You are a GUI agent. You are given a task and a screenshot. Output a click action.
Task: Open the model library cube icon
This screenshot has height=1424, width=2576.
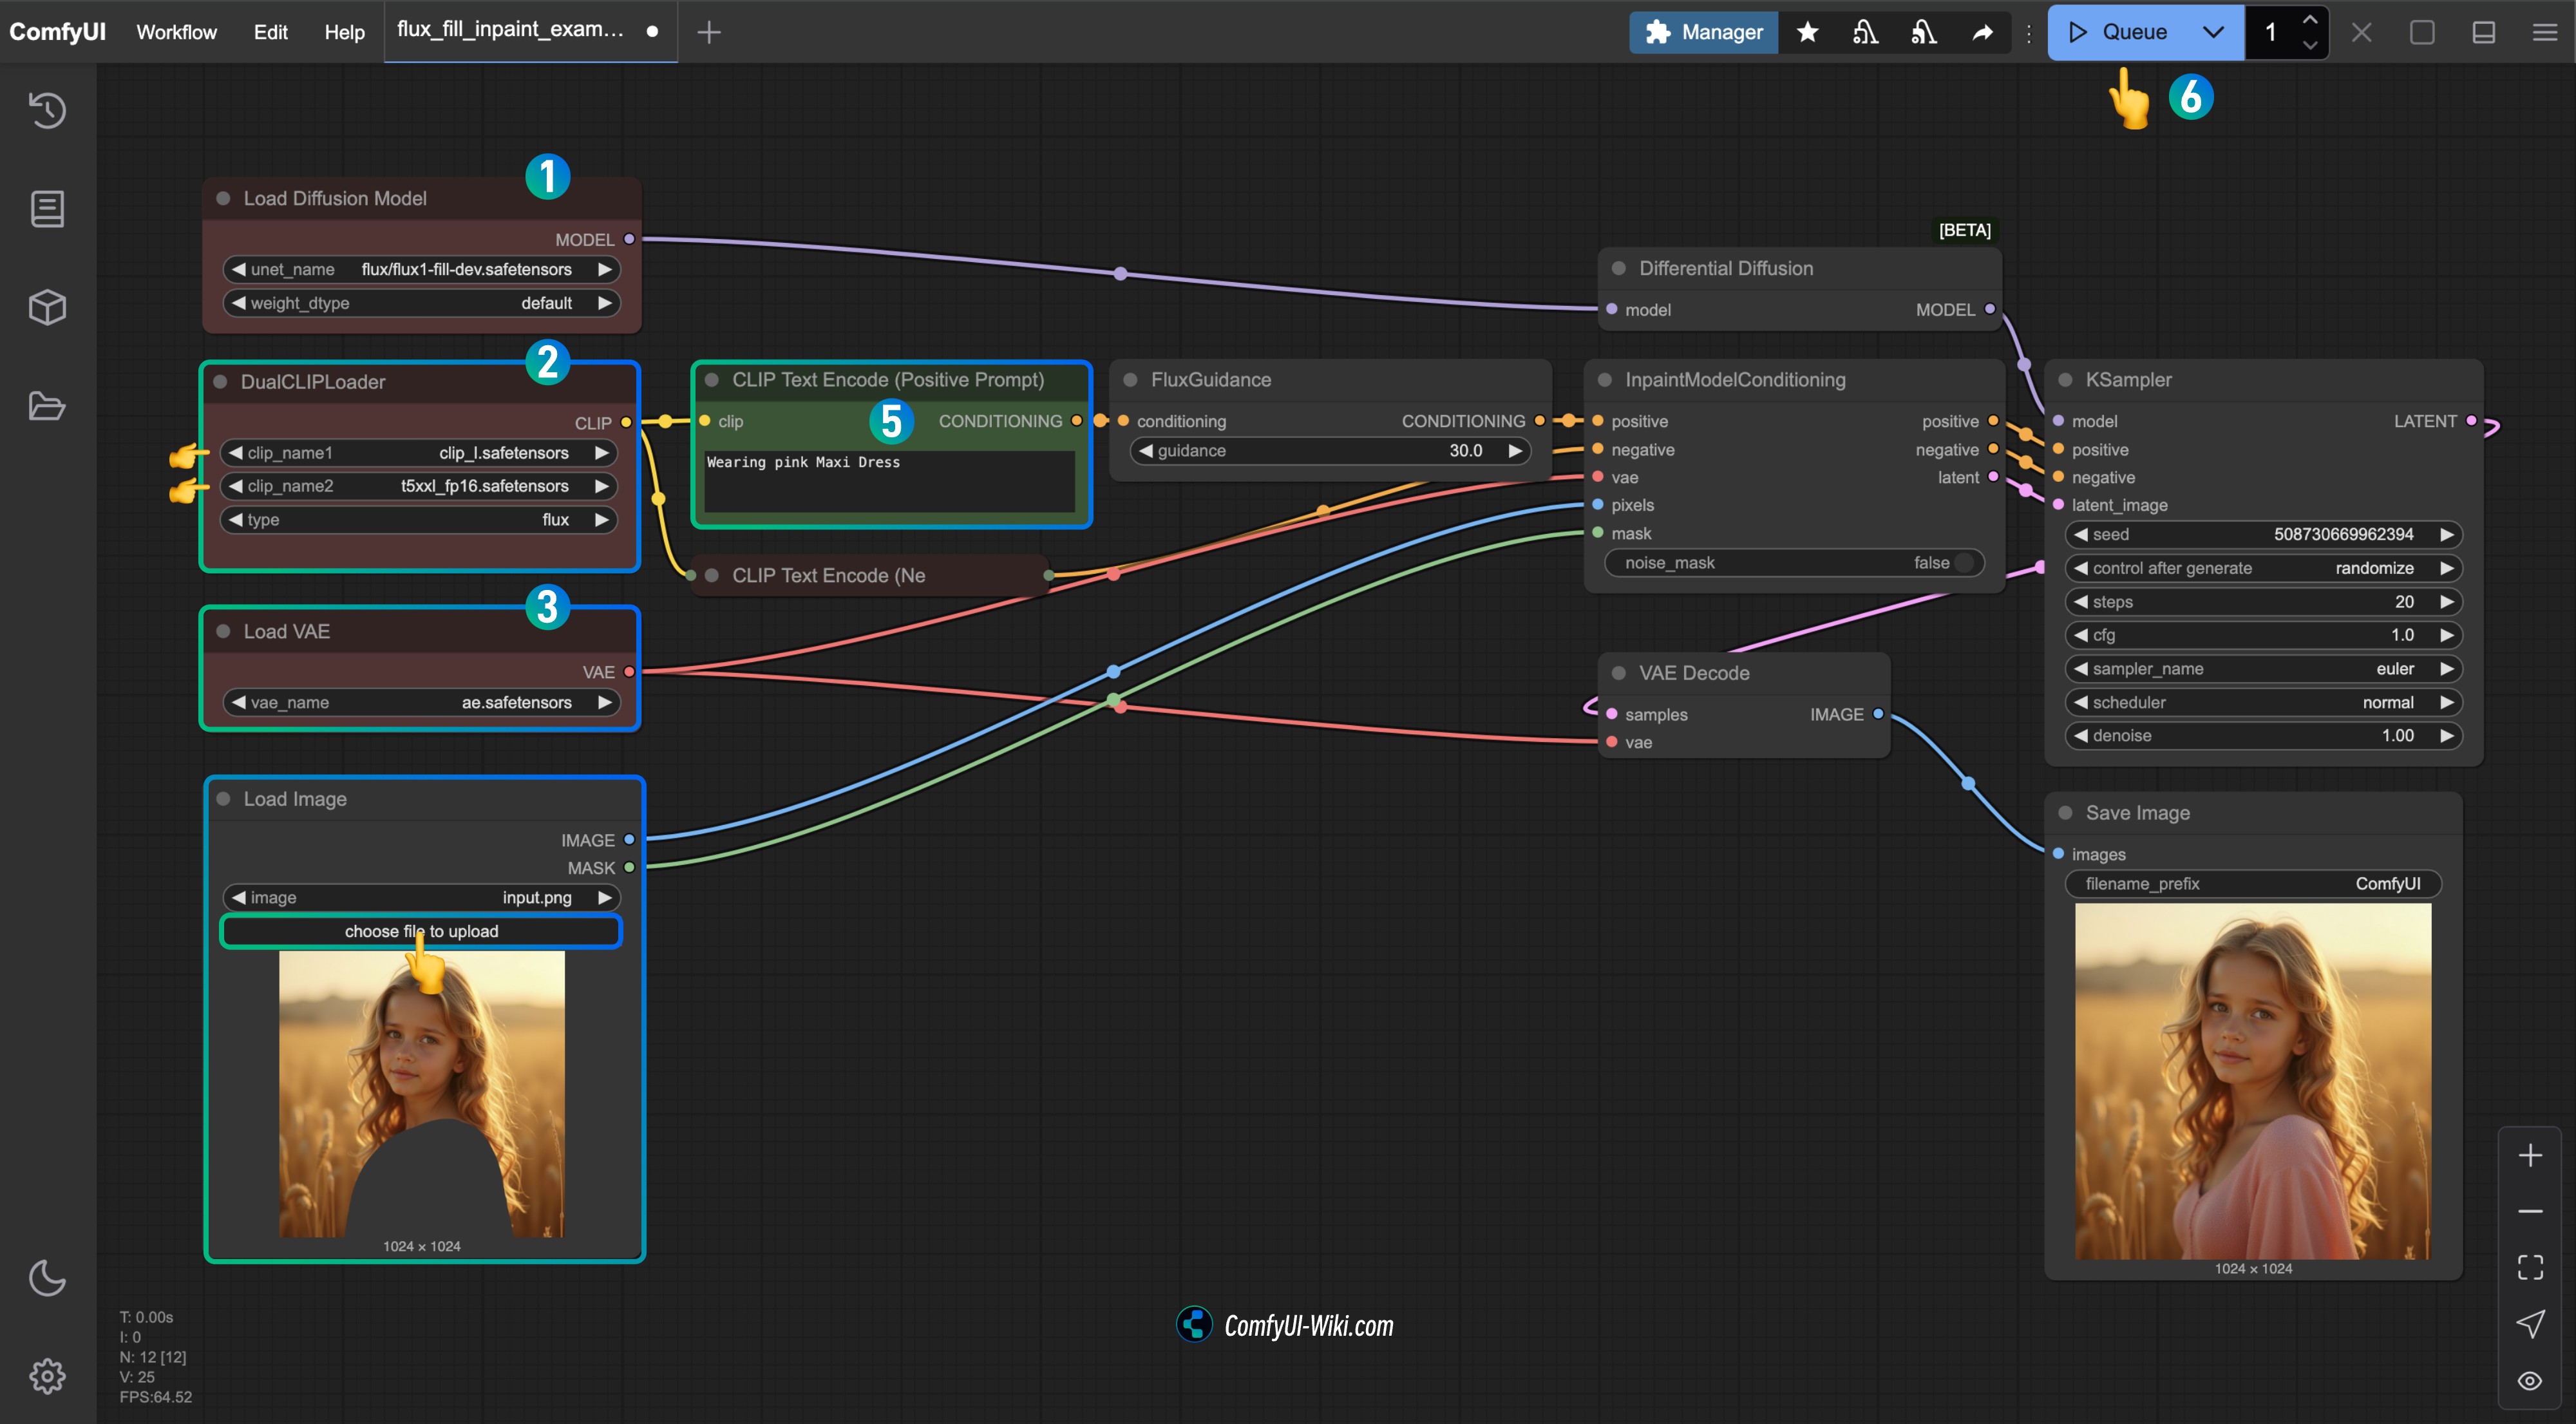(x=47, y=307)
